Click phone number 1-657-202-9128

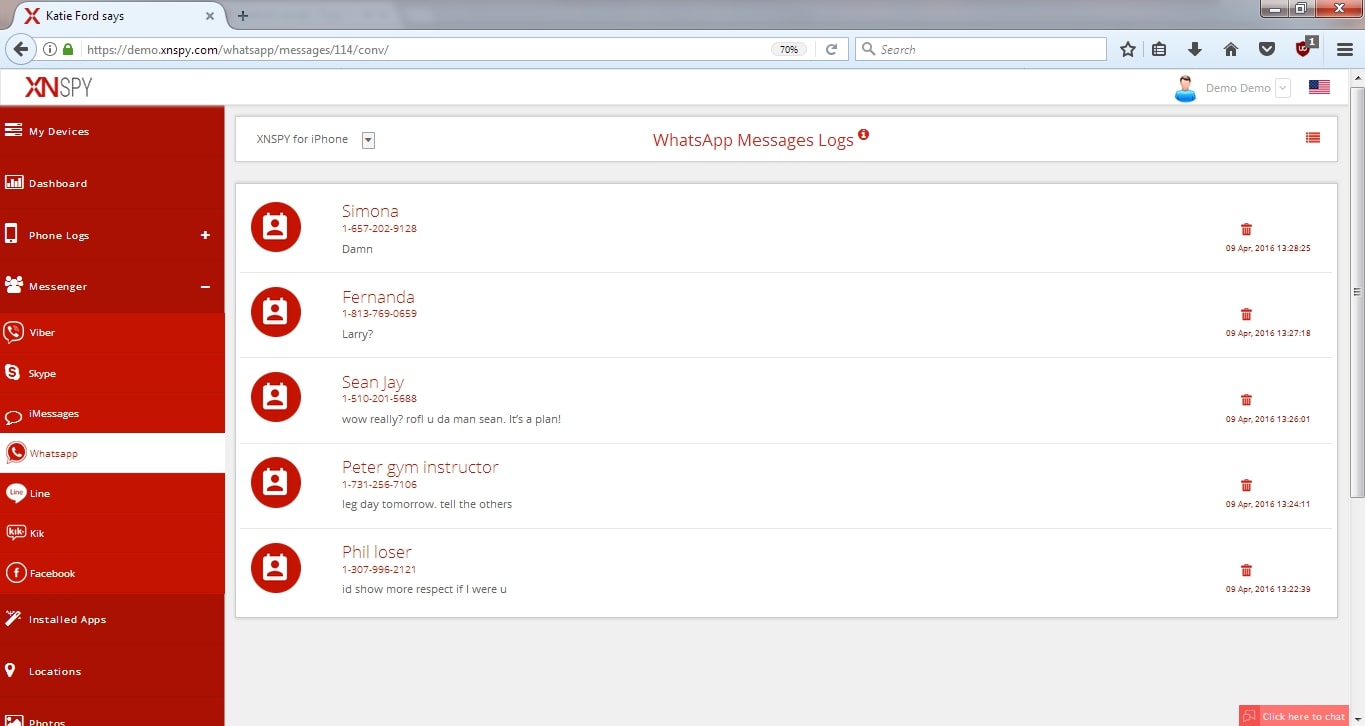point(379,229)
